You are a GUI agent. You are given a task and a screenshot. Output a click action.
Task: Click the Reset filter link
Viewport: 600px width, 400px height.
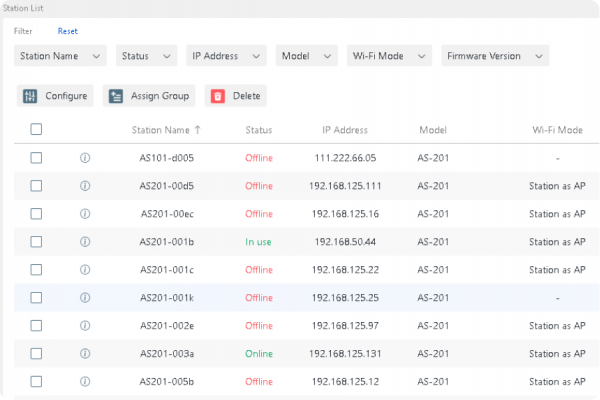[x=67, y=31]
